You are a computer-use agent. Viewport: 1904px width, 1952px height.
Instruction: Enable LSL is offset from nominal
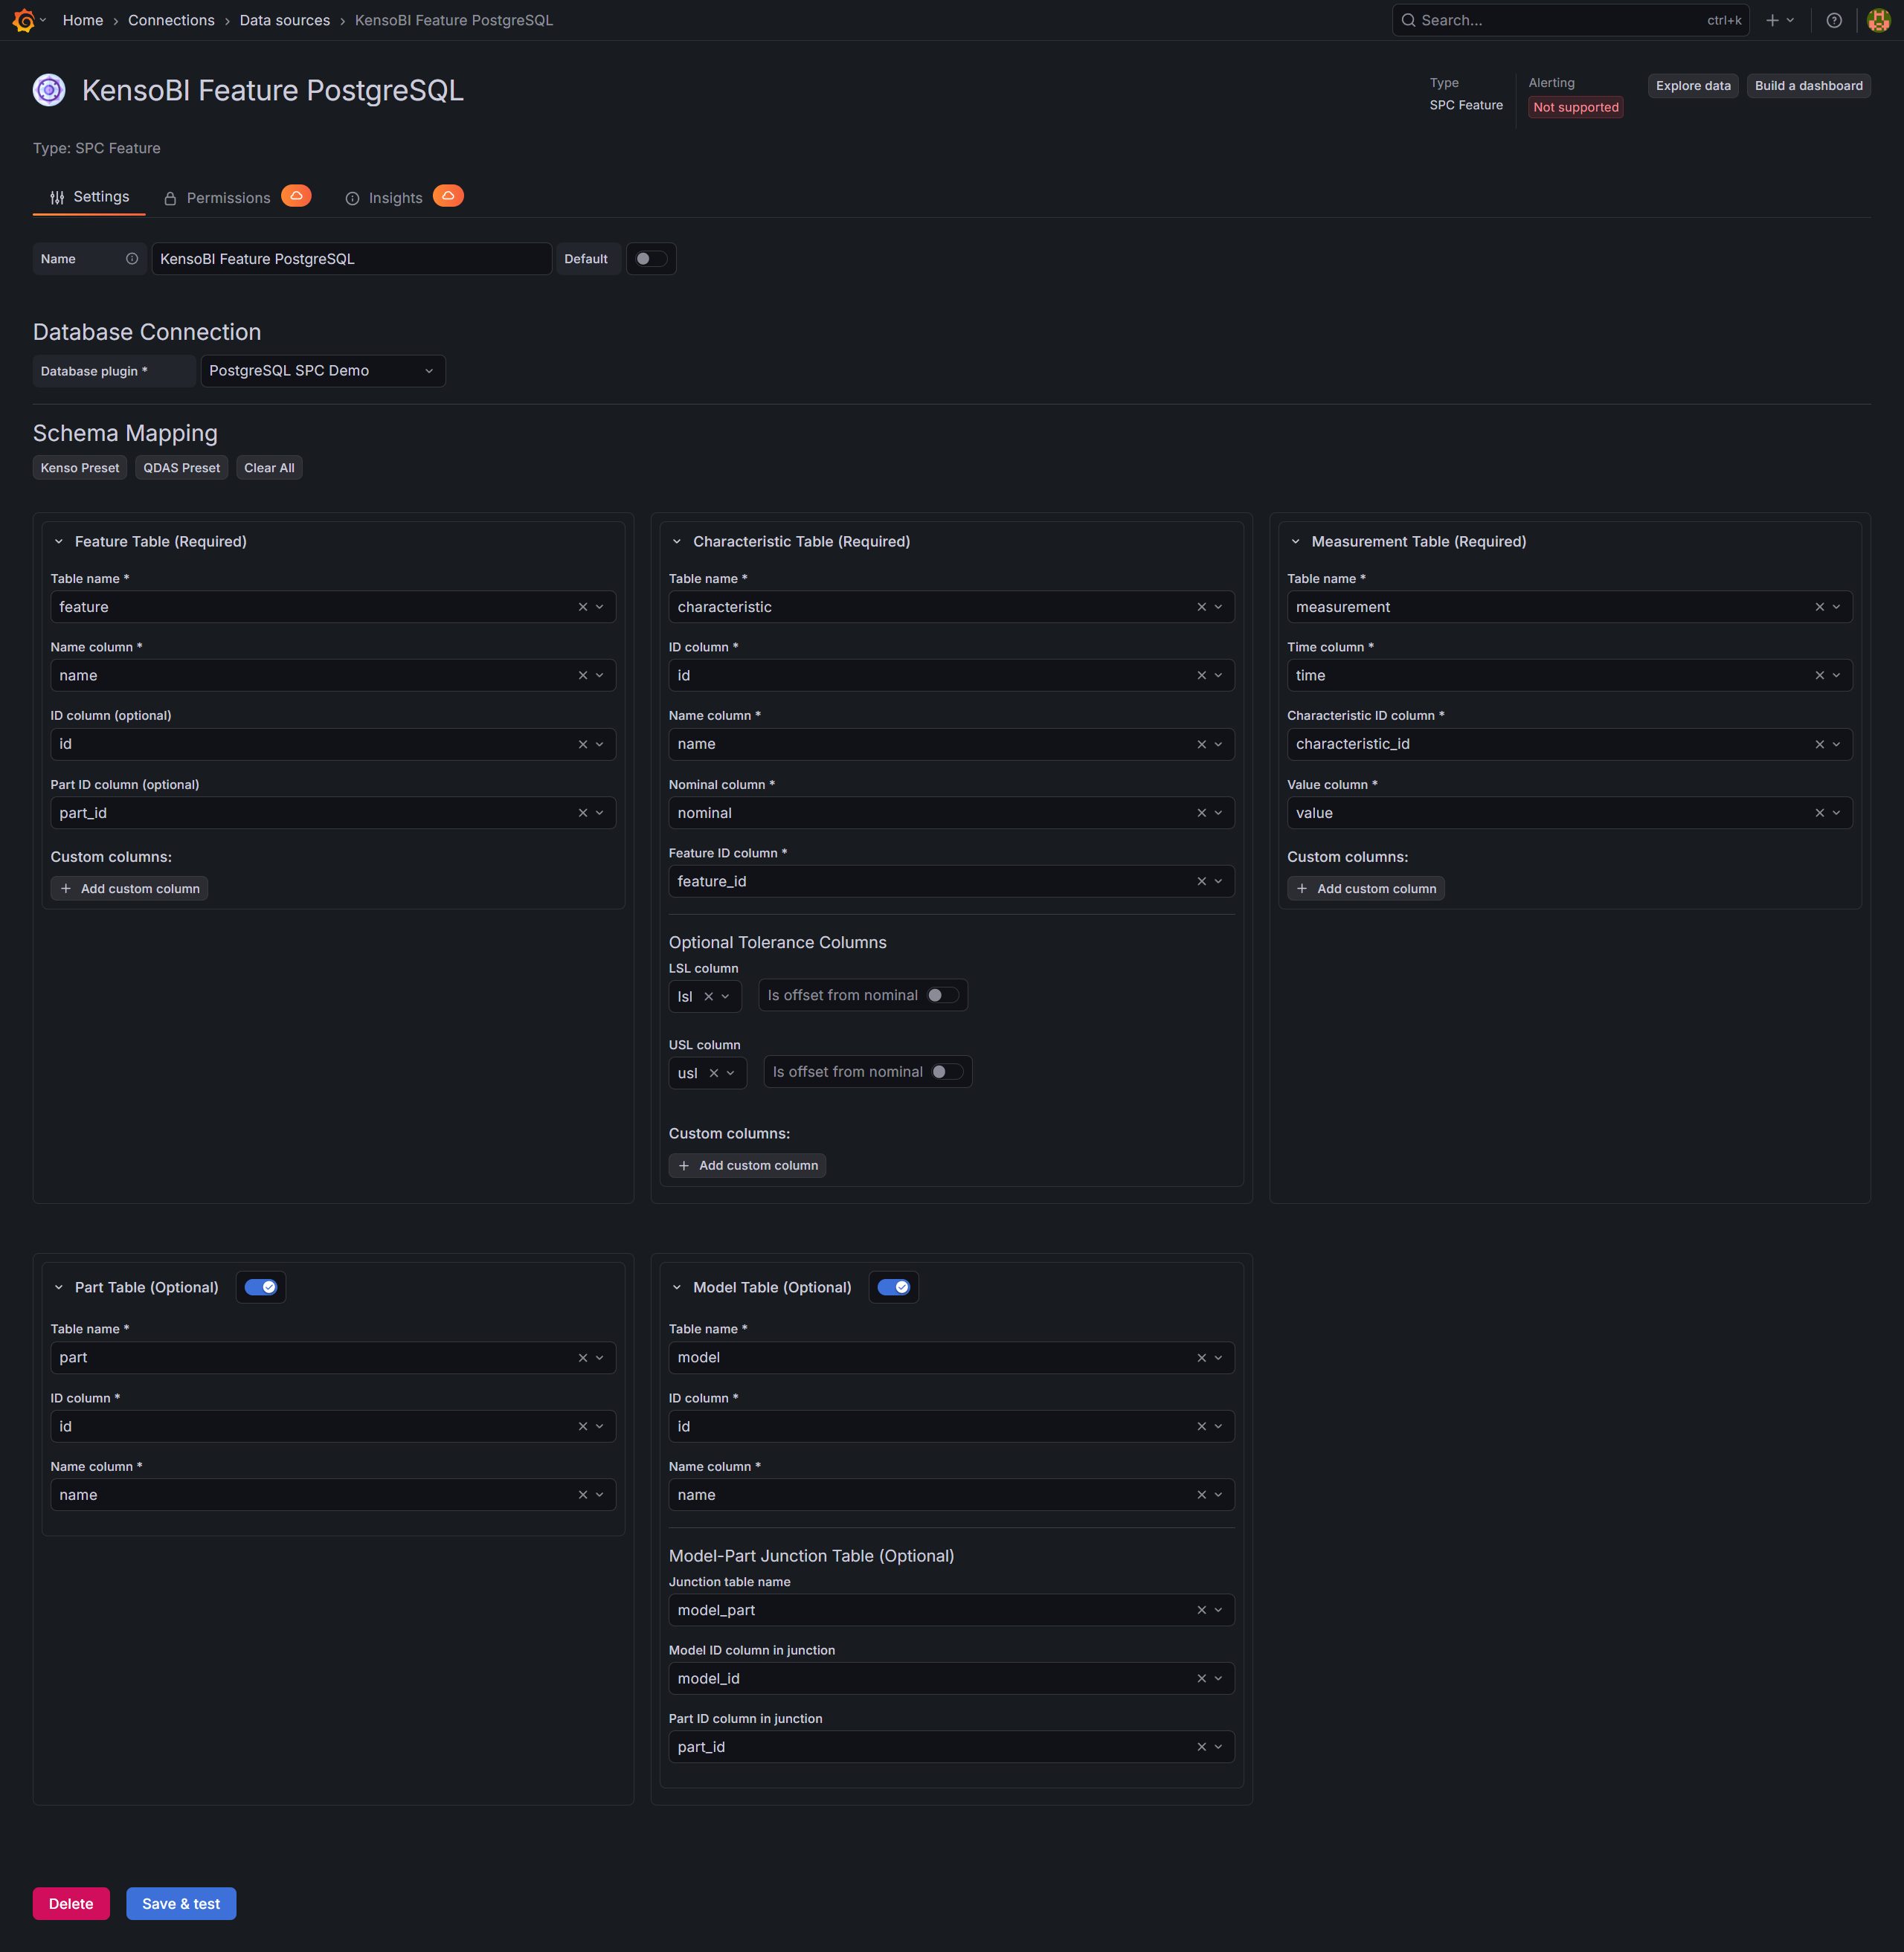coord(942,995)
